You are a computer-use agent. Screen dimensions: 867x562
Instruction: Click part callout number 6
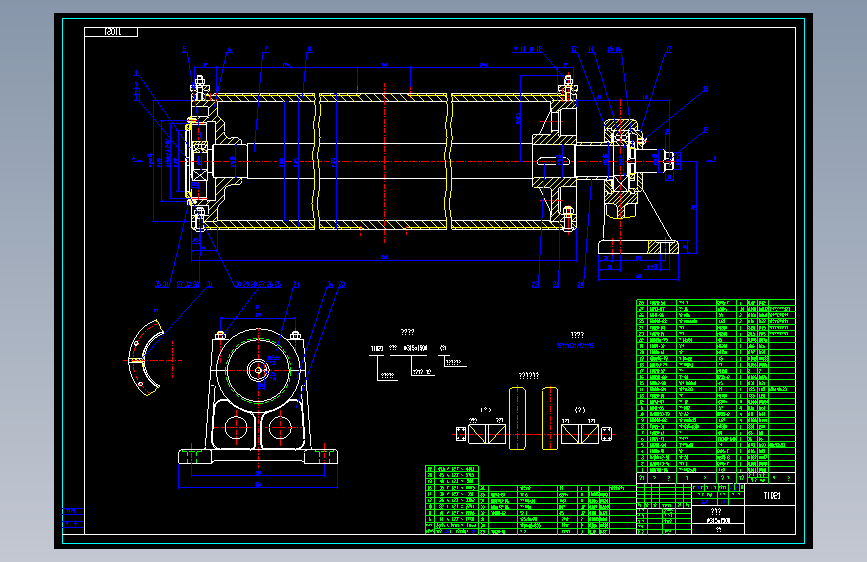229,50
